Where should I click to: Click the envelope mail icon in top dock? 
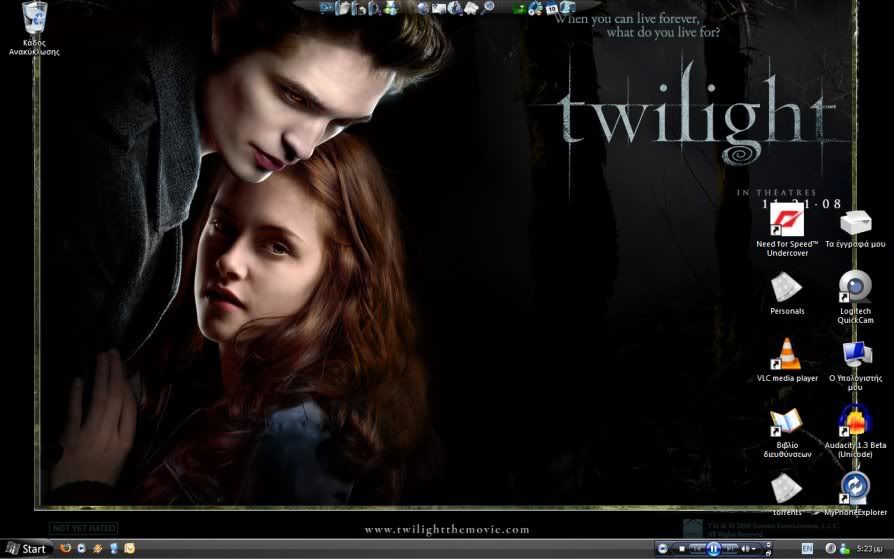[x=438, y=8]
